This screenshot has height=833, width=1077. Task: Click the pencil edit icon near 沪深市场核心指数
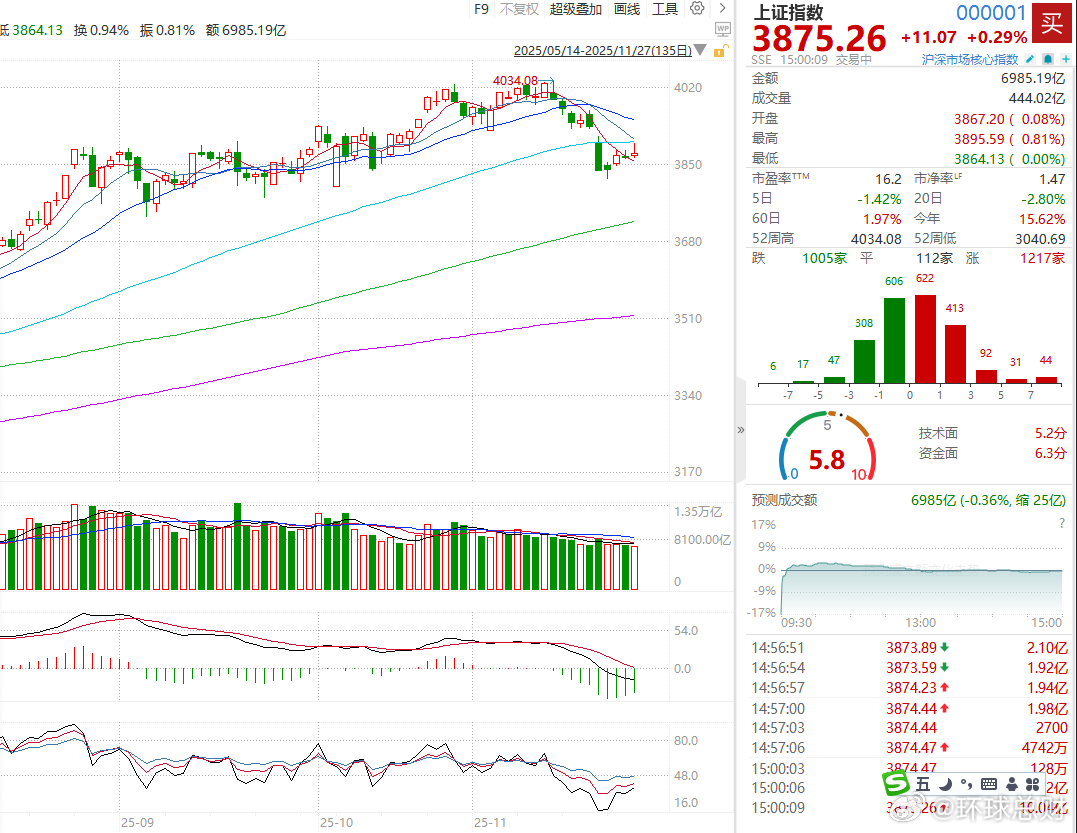pyautogui.click(x=1030, y=59)
